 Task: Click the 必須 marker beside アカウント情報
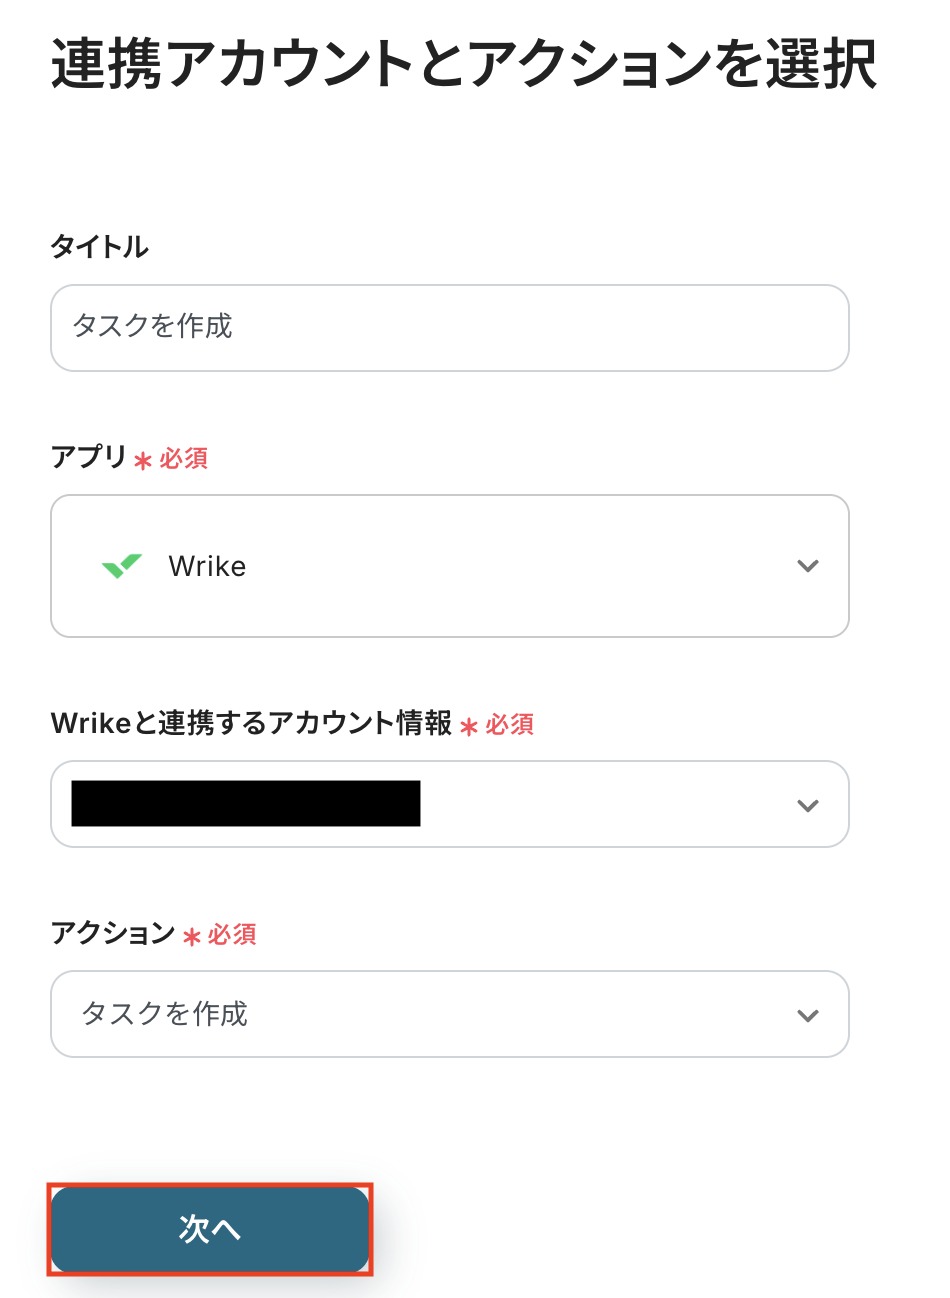click(510, 724)
